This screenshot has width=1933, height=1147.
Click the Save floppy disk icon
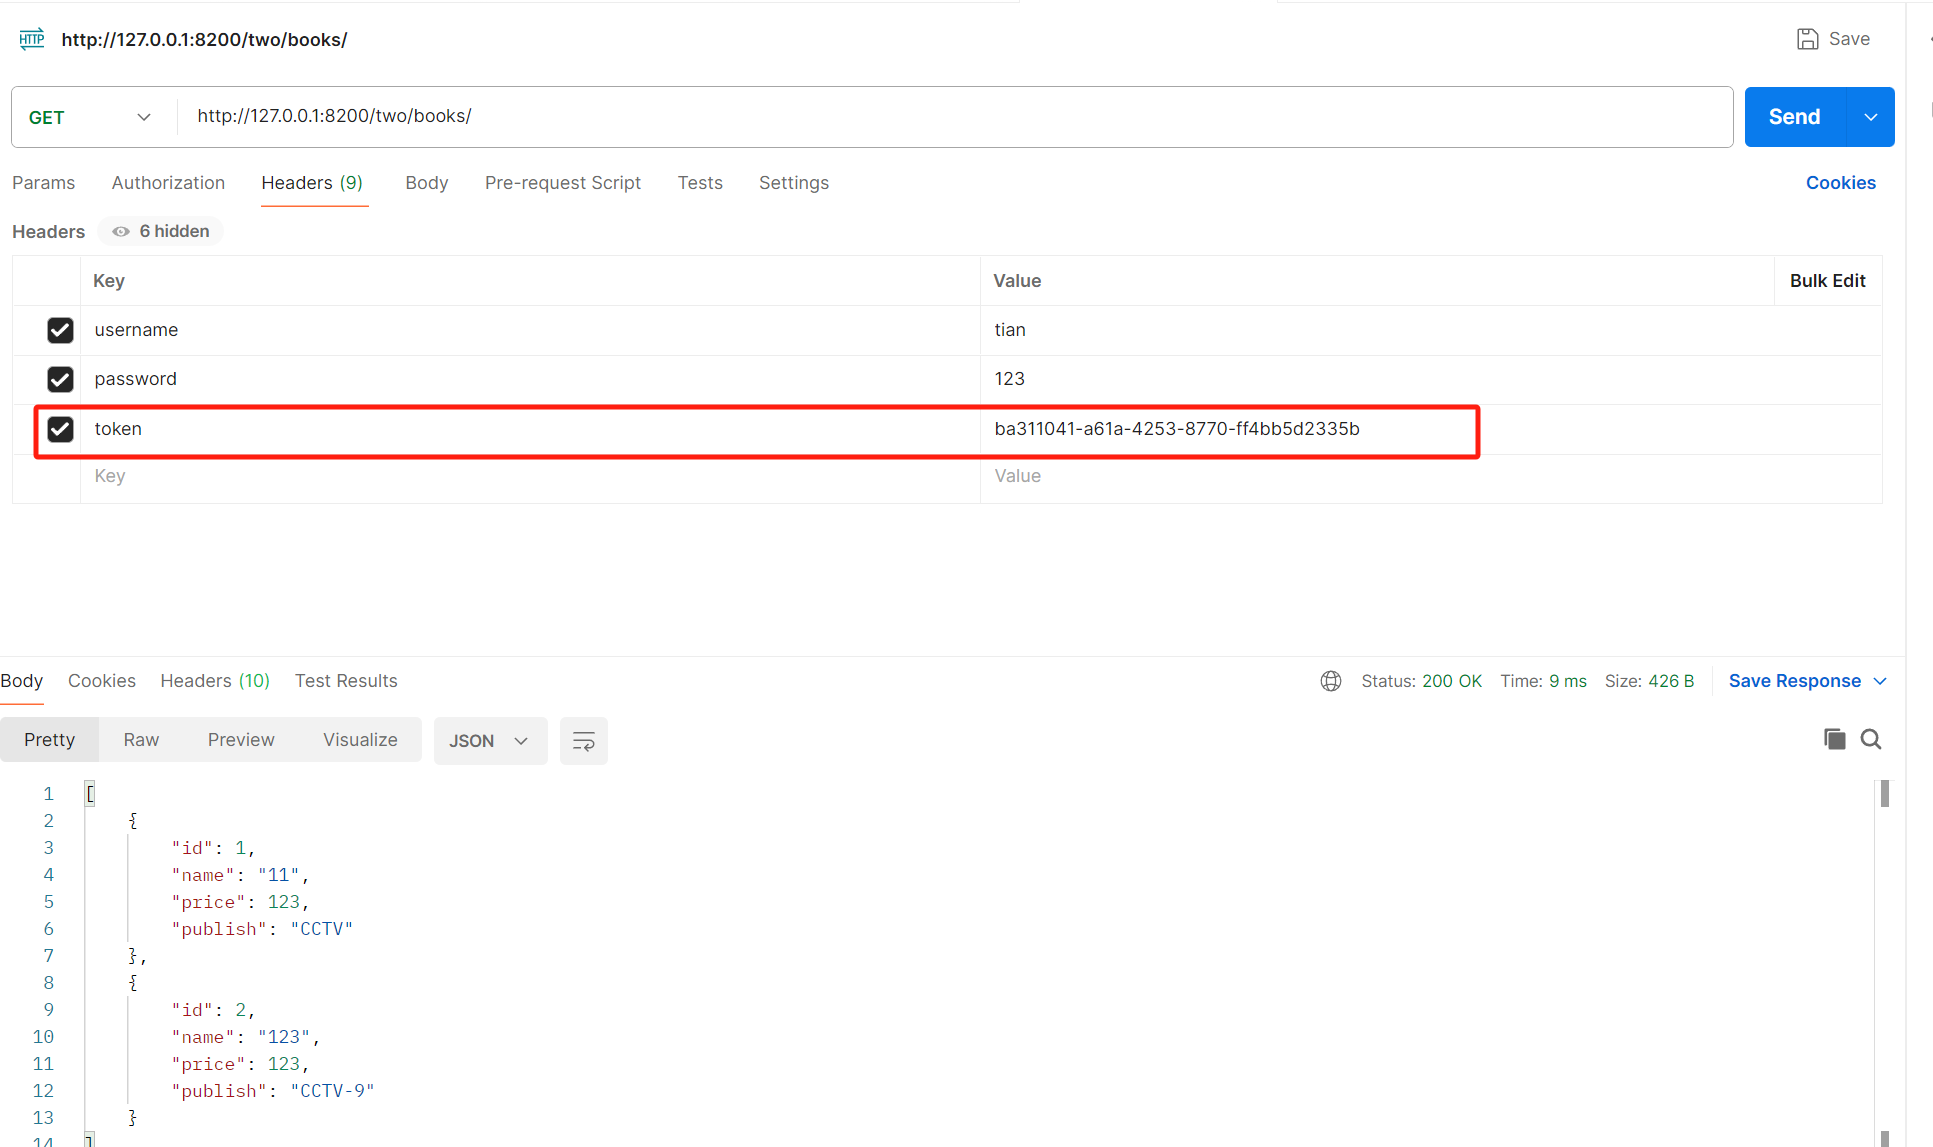(1807, 39)
